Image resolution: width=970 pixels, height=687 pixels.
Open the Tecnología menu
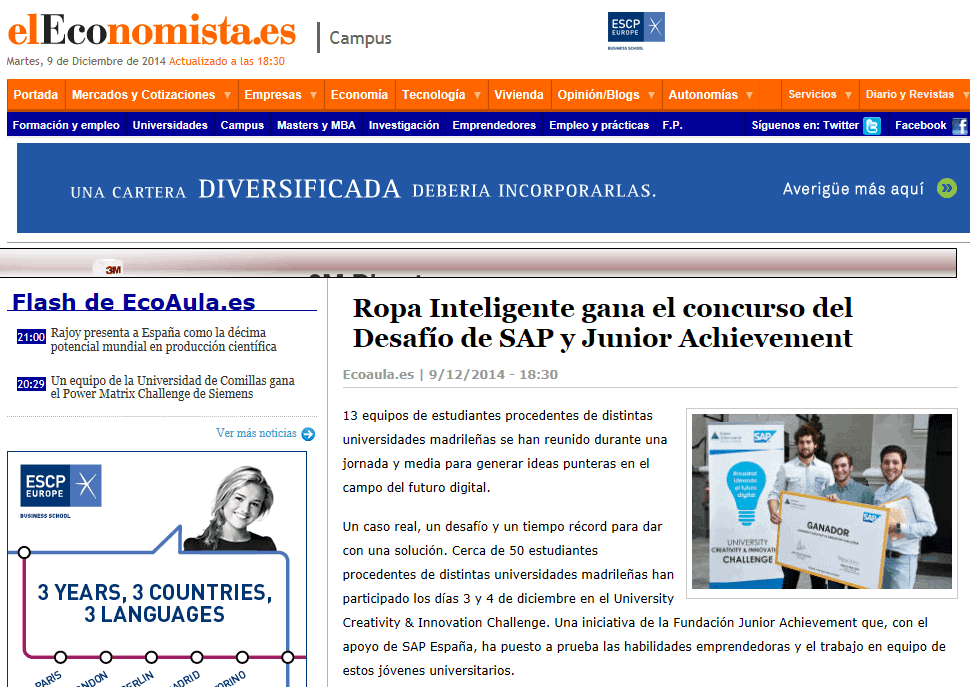434,95
